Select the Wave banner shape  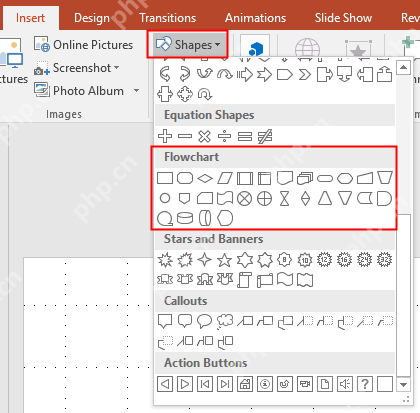[x=285, y=279]
